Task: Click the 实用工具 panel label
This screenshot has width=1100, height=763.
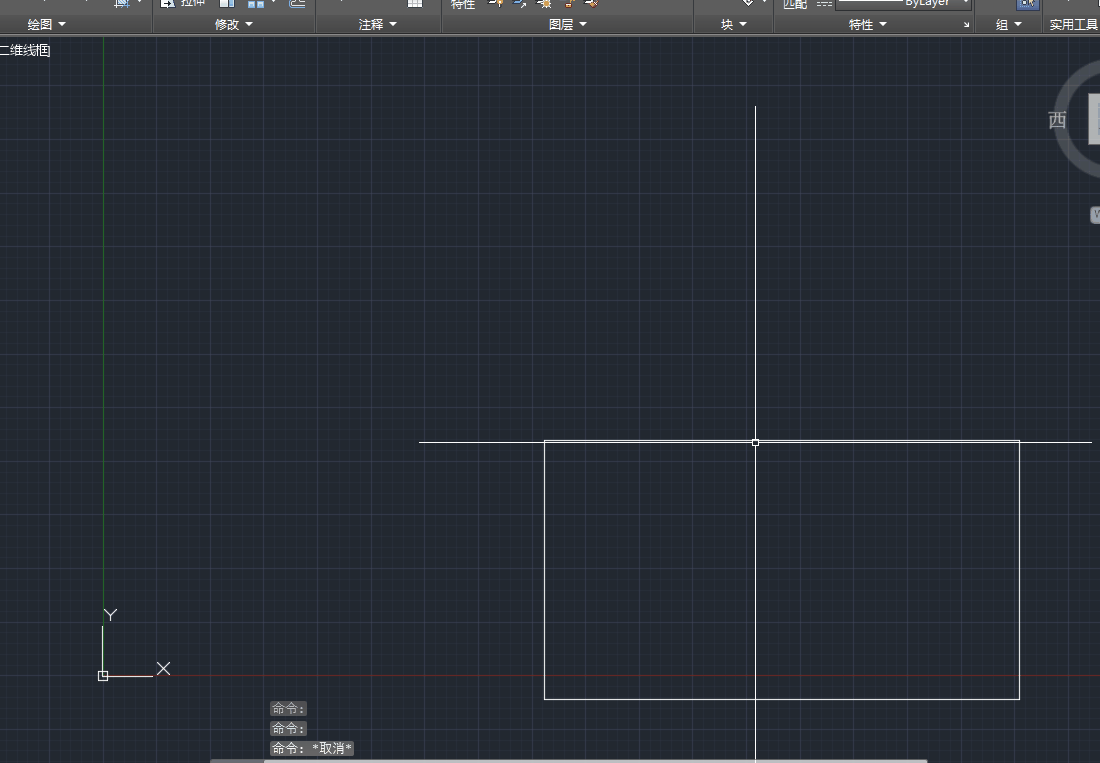Action: pyautogui.click(x=1073, y=25)
